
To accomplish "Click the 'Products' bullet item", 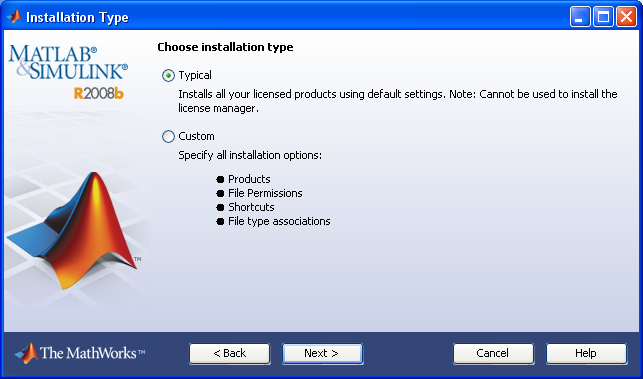I will (x=249, y=179).
